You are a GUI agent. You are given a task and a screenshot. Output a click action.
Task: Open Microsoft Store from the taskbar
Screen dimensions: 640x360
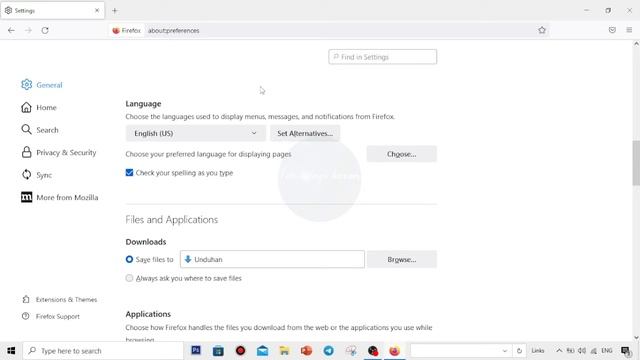218,351
